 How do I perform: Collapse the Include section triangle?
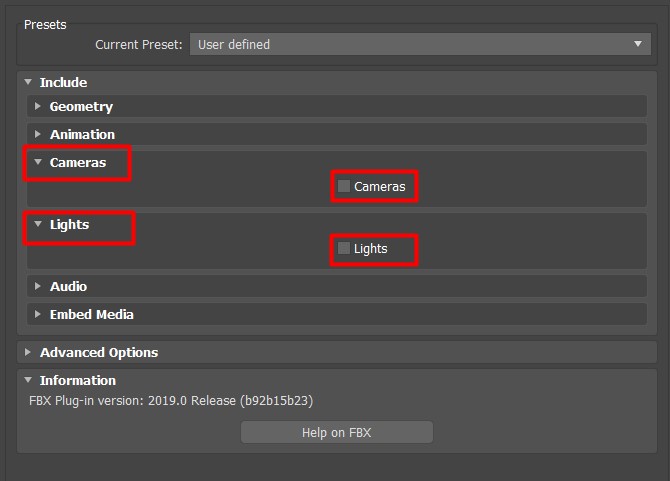tap(28, 82)
